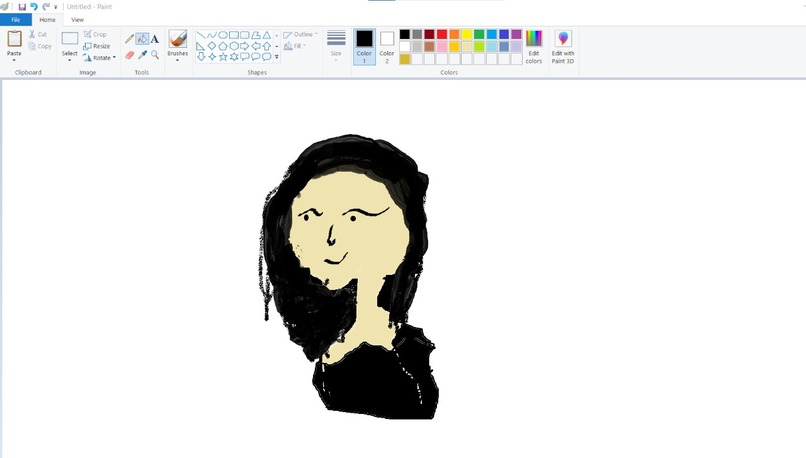Activate the Color 1 foreground swatch

coord(364,46)
